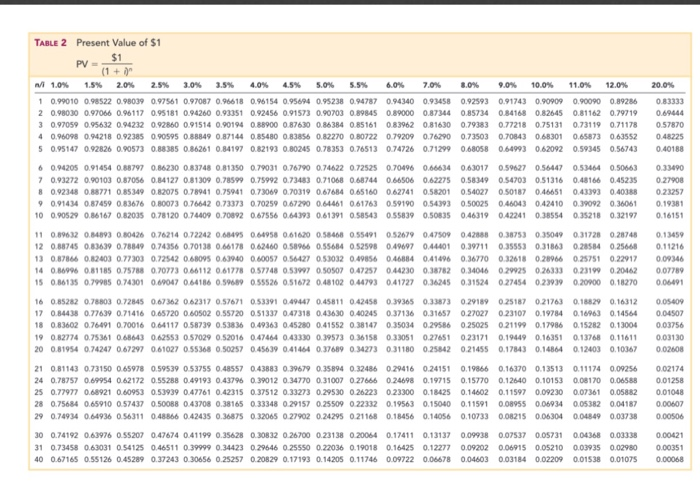Click value 0.78803 in the 1.5% column
Viewport: 700px width, 489px height.
pyautogui.click(x=98, y=302)
